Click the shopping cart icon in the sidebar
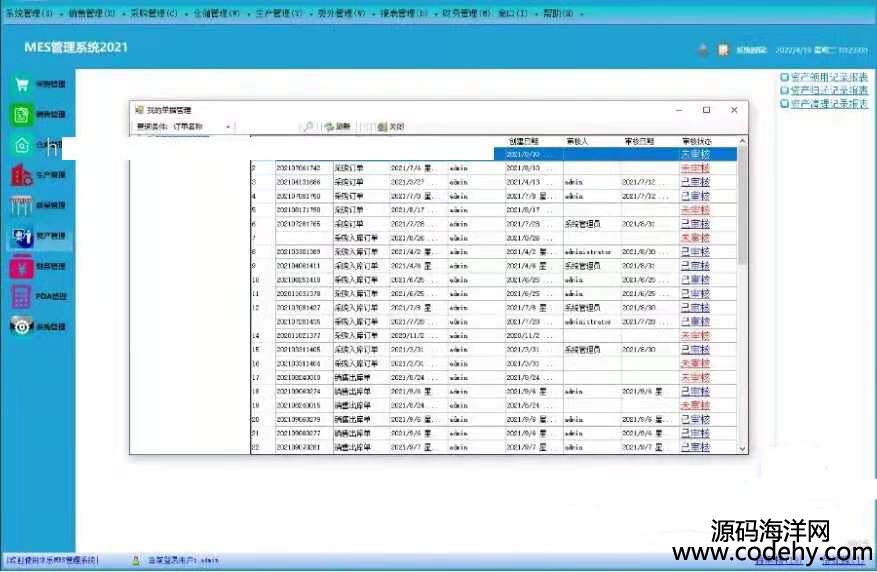The image size is (877, 572). 21,84
